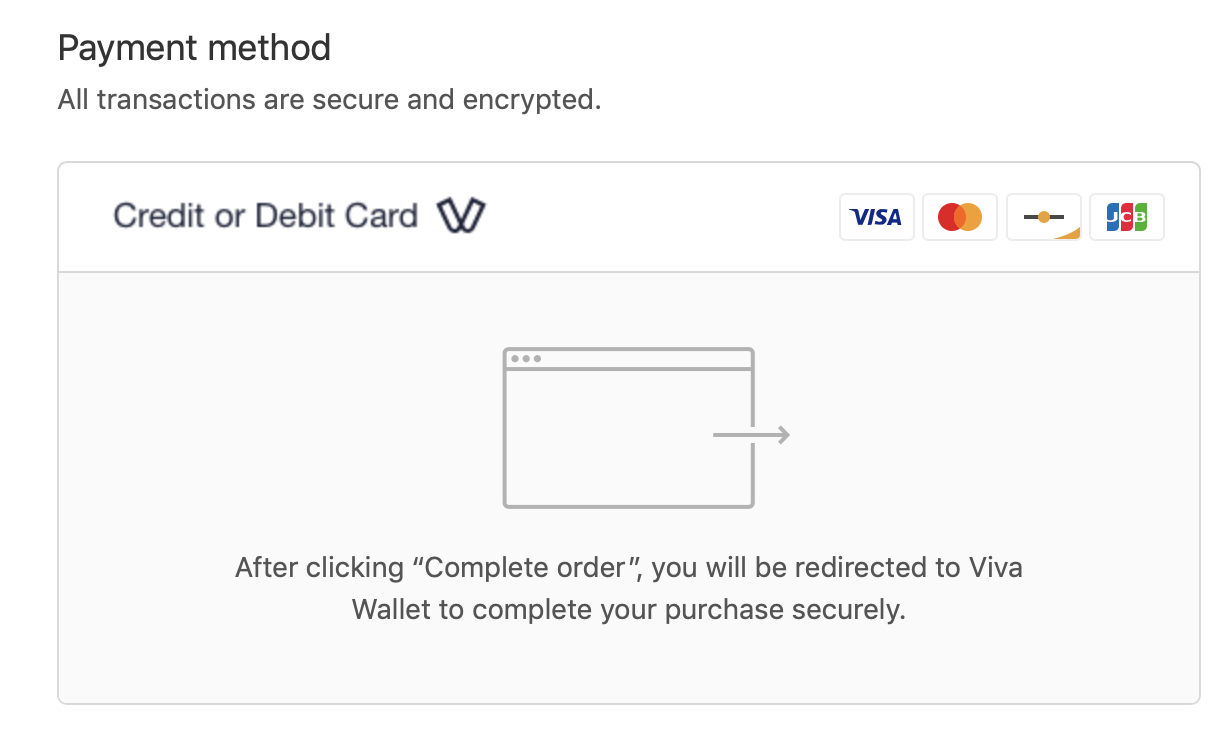Click the Dankort card badge
The image size is (1230, 742).
tap(1043, 216)
